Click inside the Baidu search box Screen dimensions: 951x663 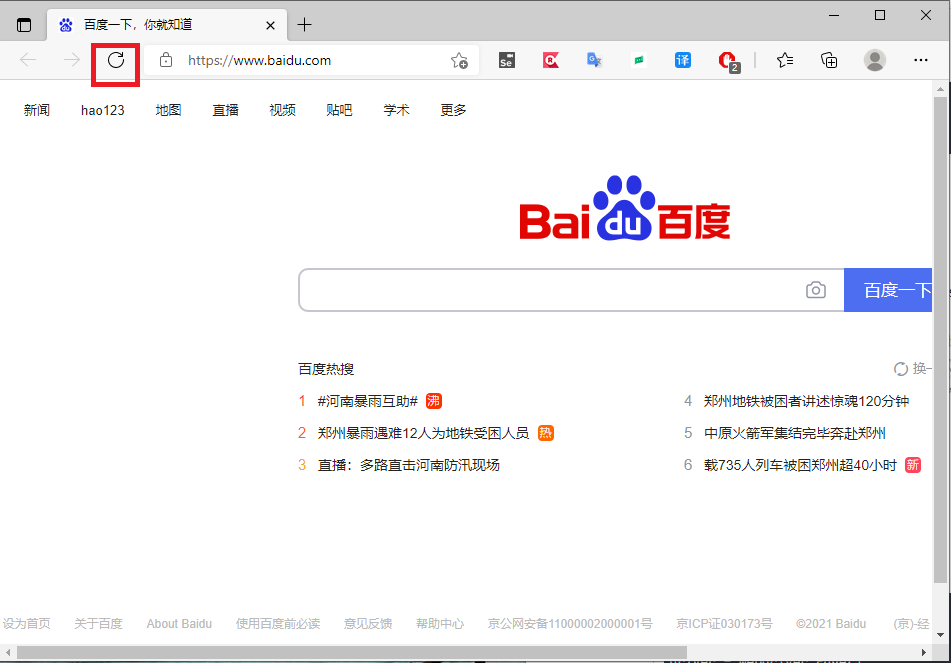click(x=550, y=290)
